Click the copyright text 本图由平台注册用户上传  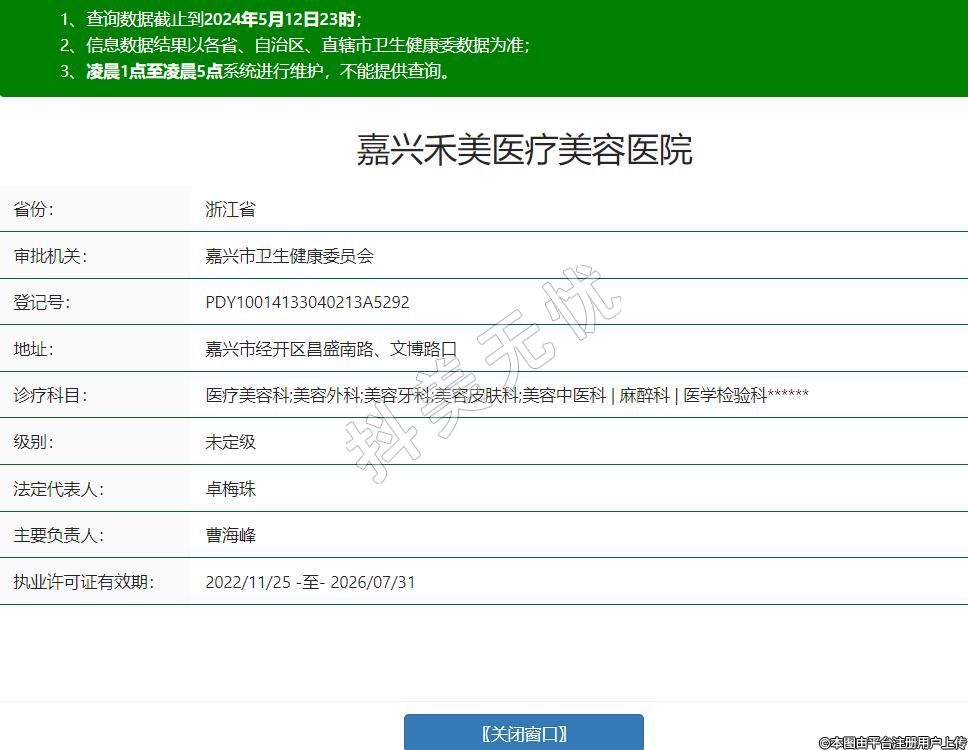coord(891,742)
